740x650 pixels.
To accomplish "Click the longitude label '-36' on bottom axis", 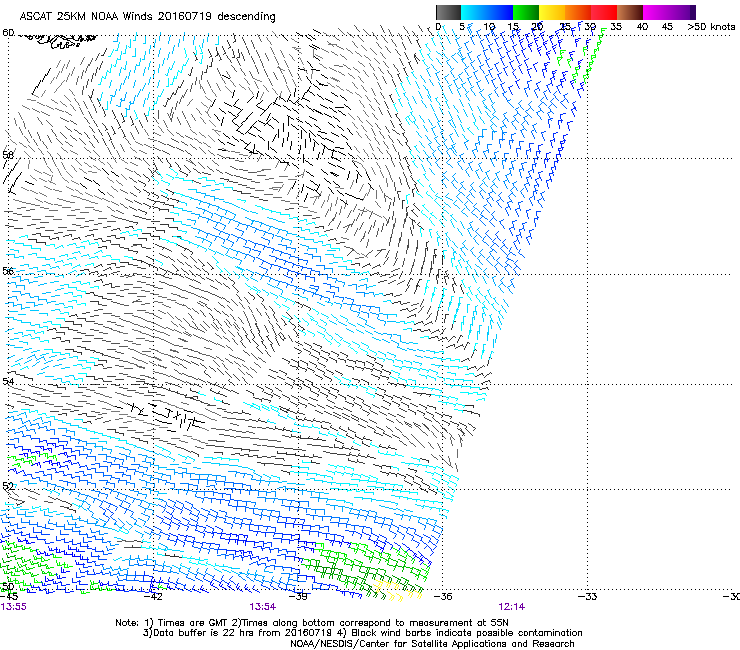I will pos(443,596).
